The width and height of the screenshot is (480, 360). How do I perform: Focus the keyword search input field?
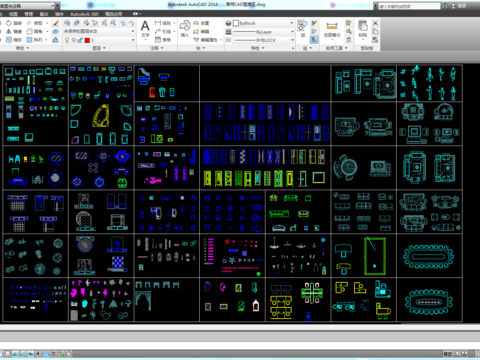tap(409, 6)
